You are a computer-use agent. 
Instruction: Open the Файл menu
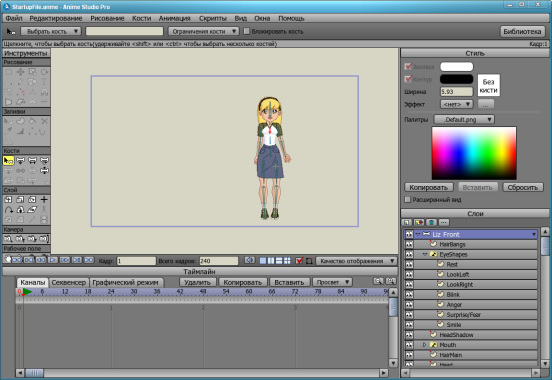point(14,18)
